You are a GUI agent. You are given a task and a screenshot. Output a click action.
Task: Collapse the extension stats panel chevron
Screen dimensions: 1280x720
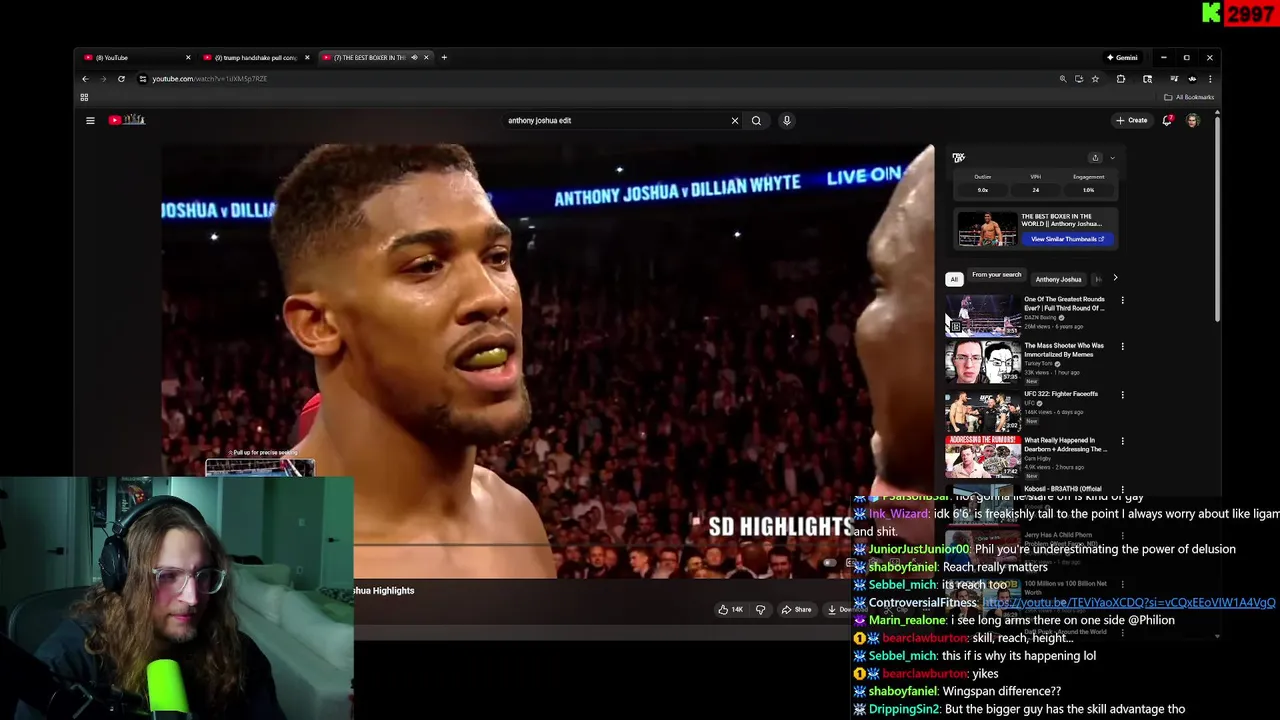1112,157
